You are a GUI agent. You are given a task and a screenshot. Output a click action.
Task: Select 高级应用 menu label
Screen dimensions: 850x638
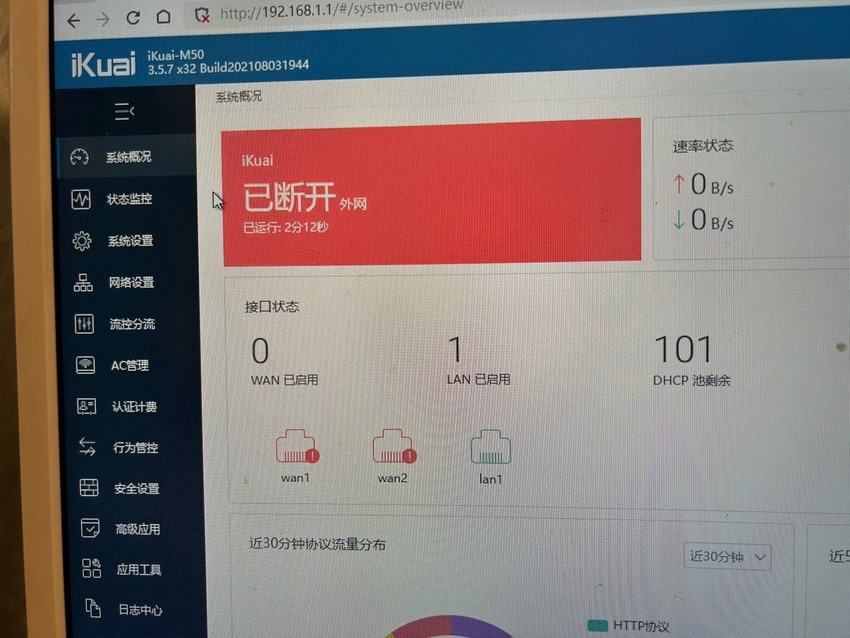pos(138,529)
